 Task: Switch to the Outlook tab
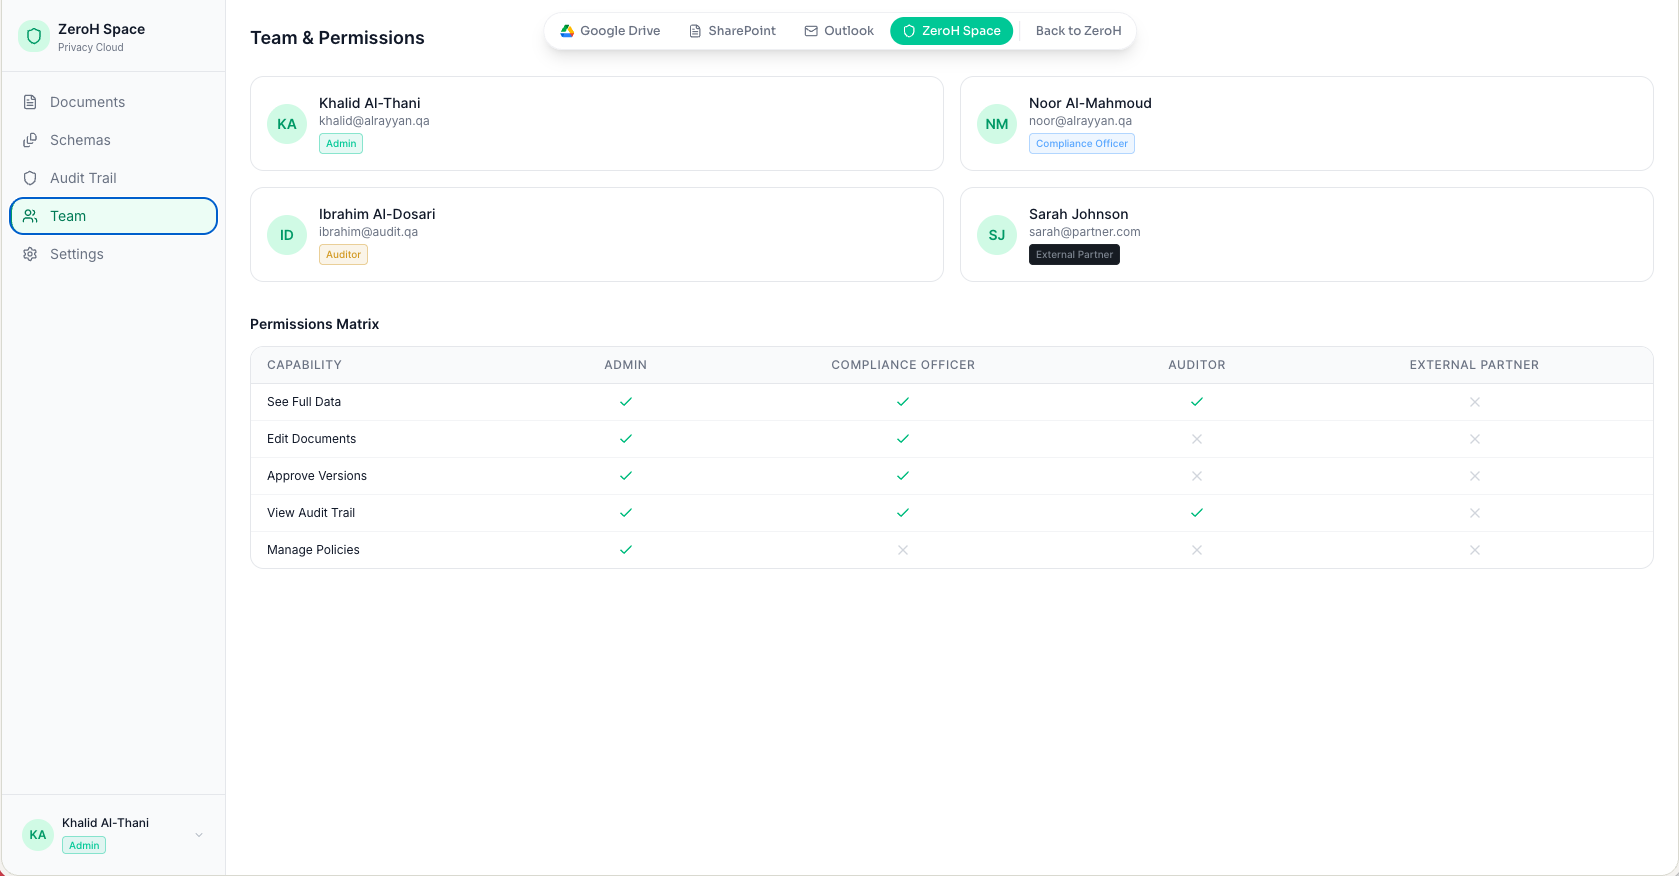tap(839, 31)
